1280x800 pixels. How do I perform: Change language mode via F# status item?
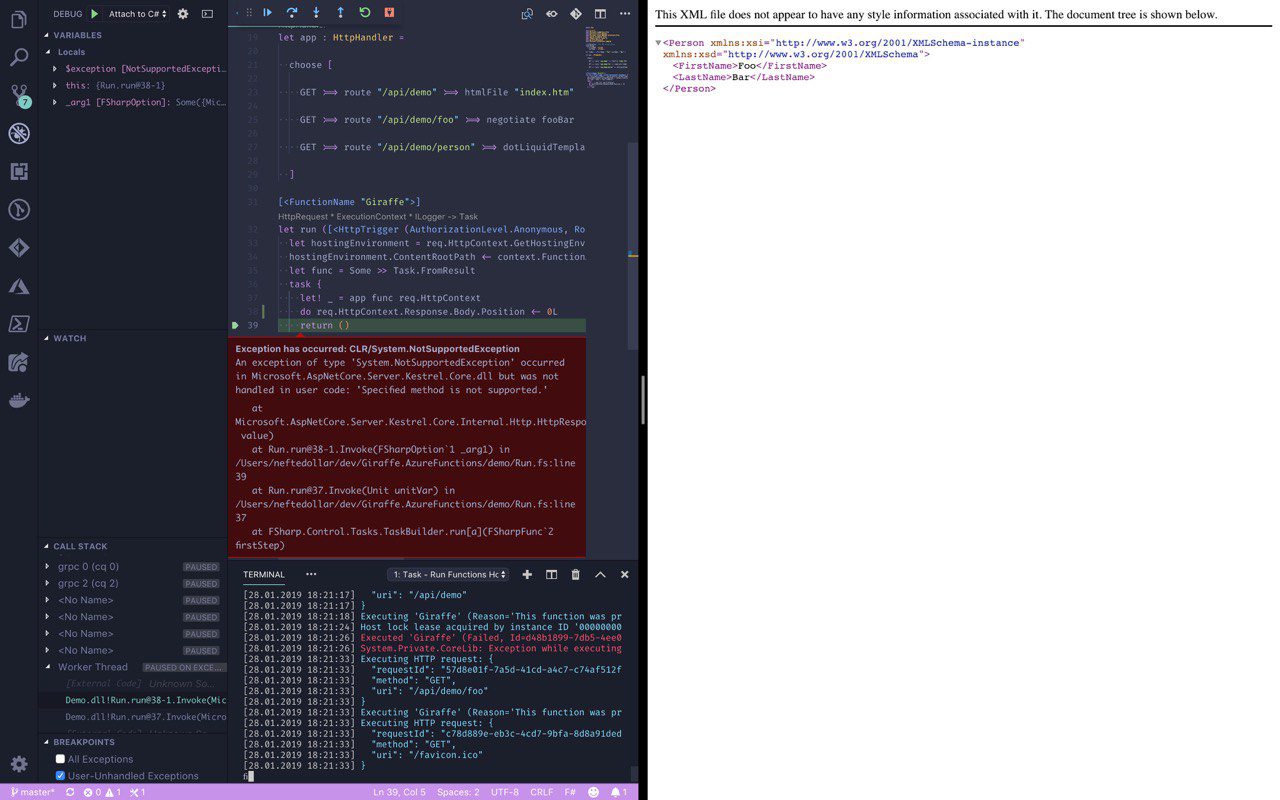pyautogui.click(x=570, y=792)
